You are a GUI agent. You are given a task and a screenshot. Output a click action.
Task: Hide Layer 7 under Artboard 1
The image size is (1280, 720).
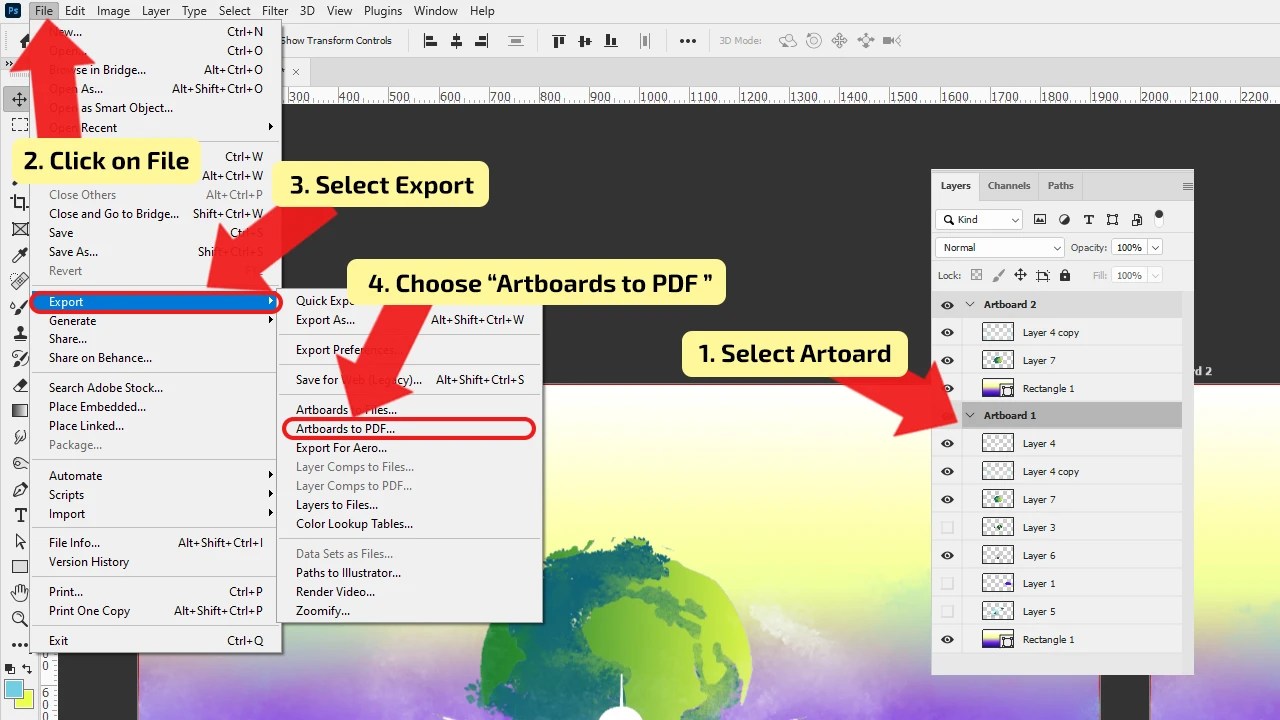click(946, 499)
